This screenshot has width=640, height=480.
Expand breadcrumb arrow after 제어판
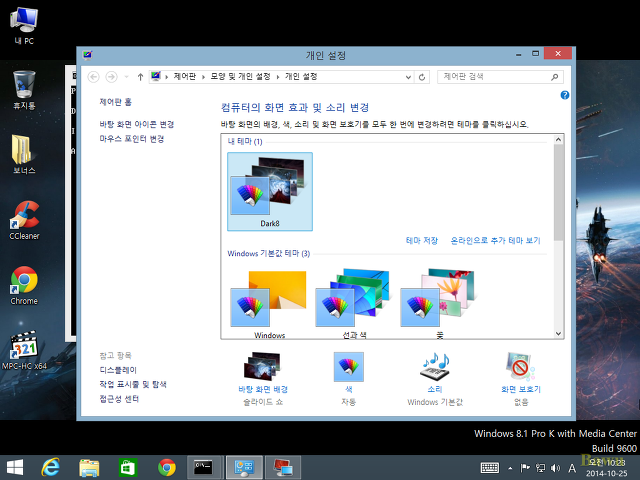203,77
